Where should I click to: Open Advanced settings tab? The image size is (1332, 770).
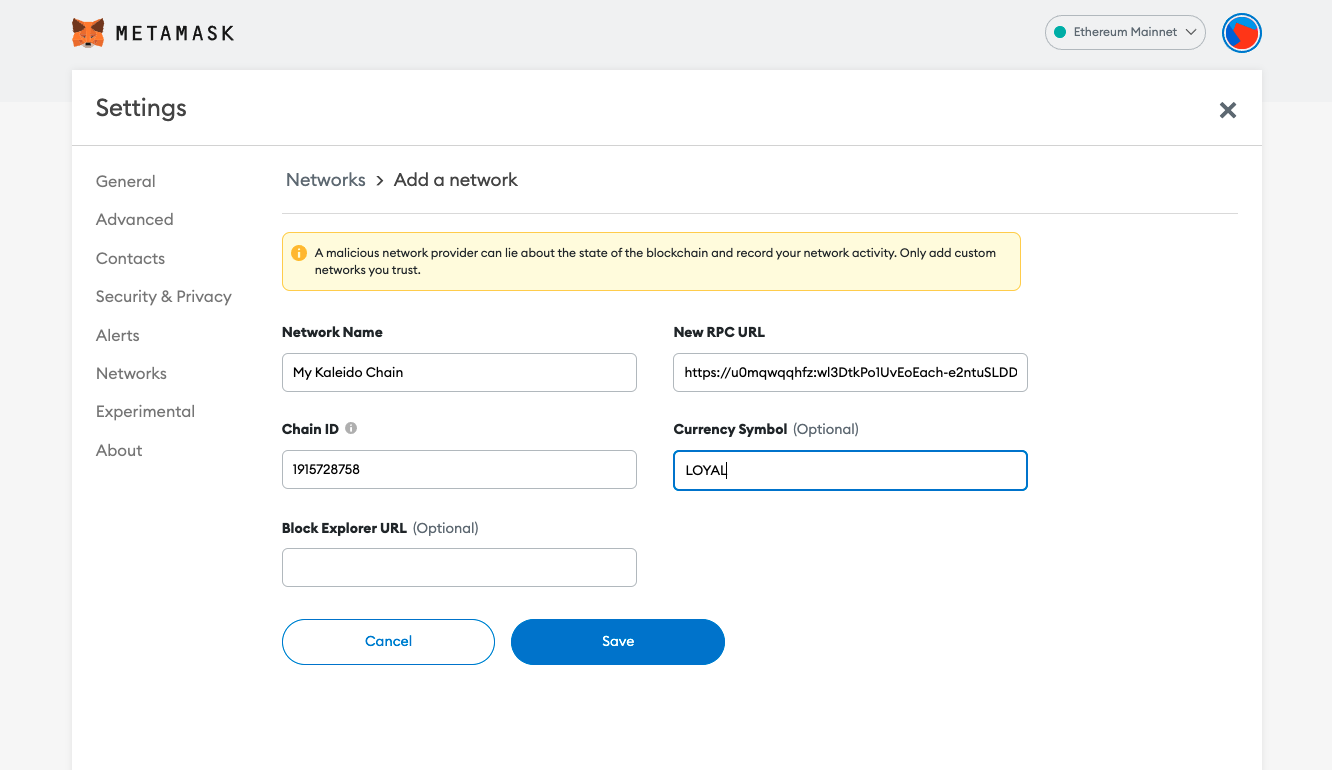coord(135,219)
